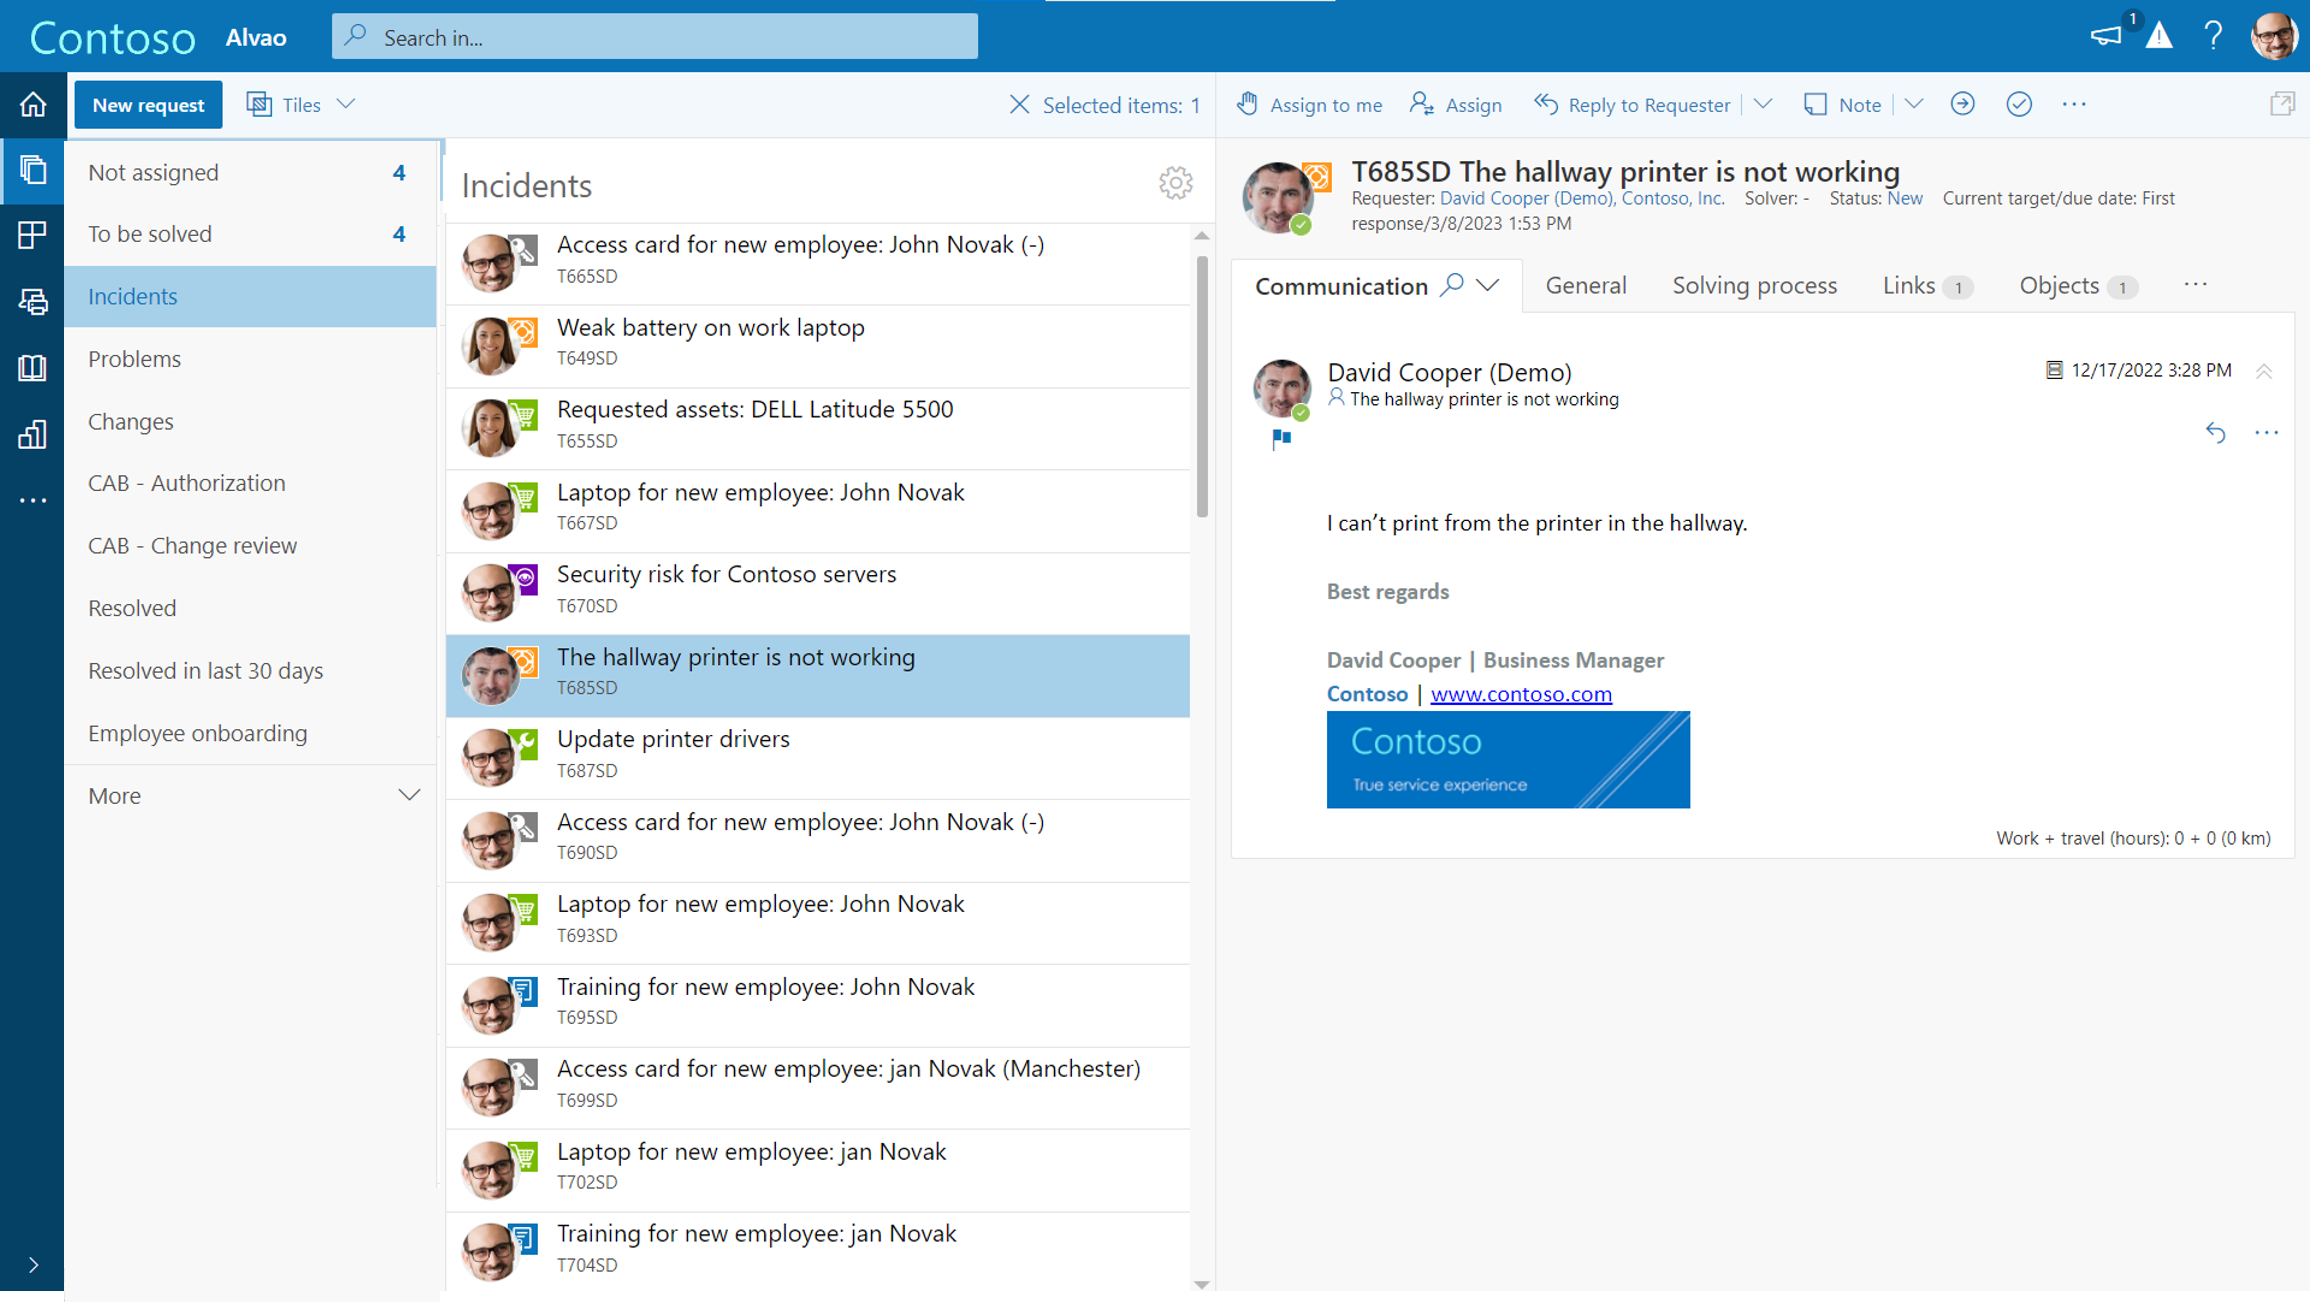Collapse David Cooper's message with chevron
Screen dimensions: 2310x1302
pos(2264,370)
